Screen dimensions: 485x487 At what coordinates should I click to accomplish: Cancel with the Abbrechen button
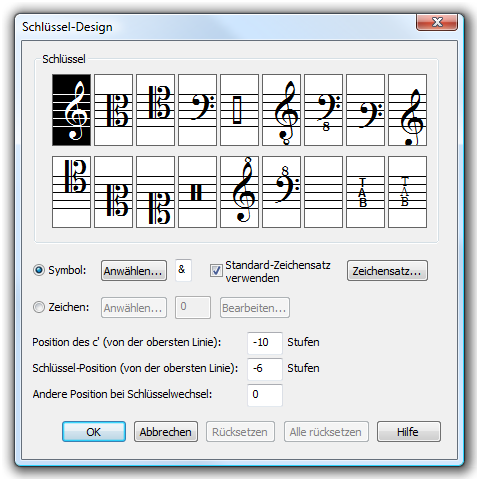pyautogui.click(x=166, y=432)
